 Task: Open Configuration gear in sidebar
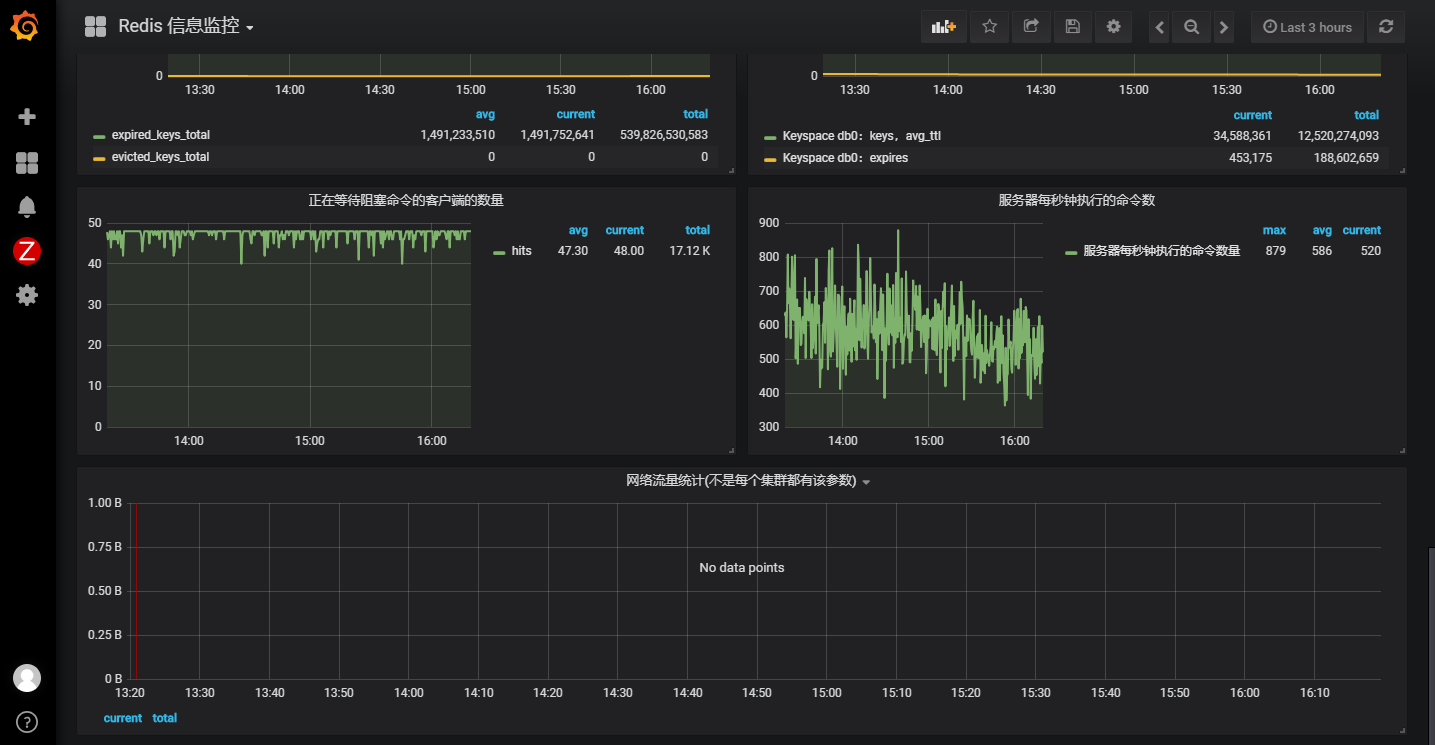(27, 295)
